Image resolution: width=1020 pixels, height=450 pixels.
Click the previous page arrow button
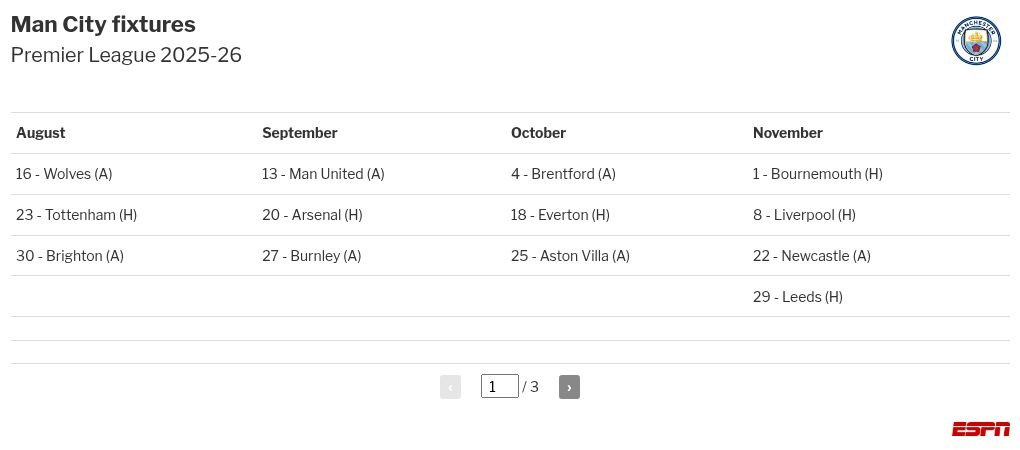pos(450,387)
